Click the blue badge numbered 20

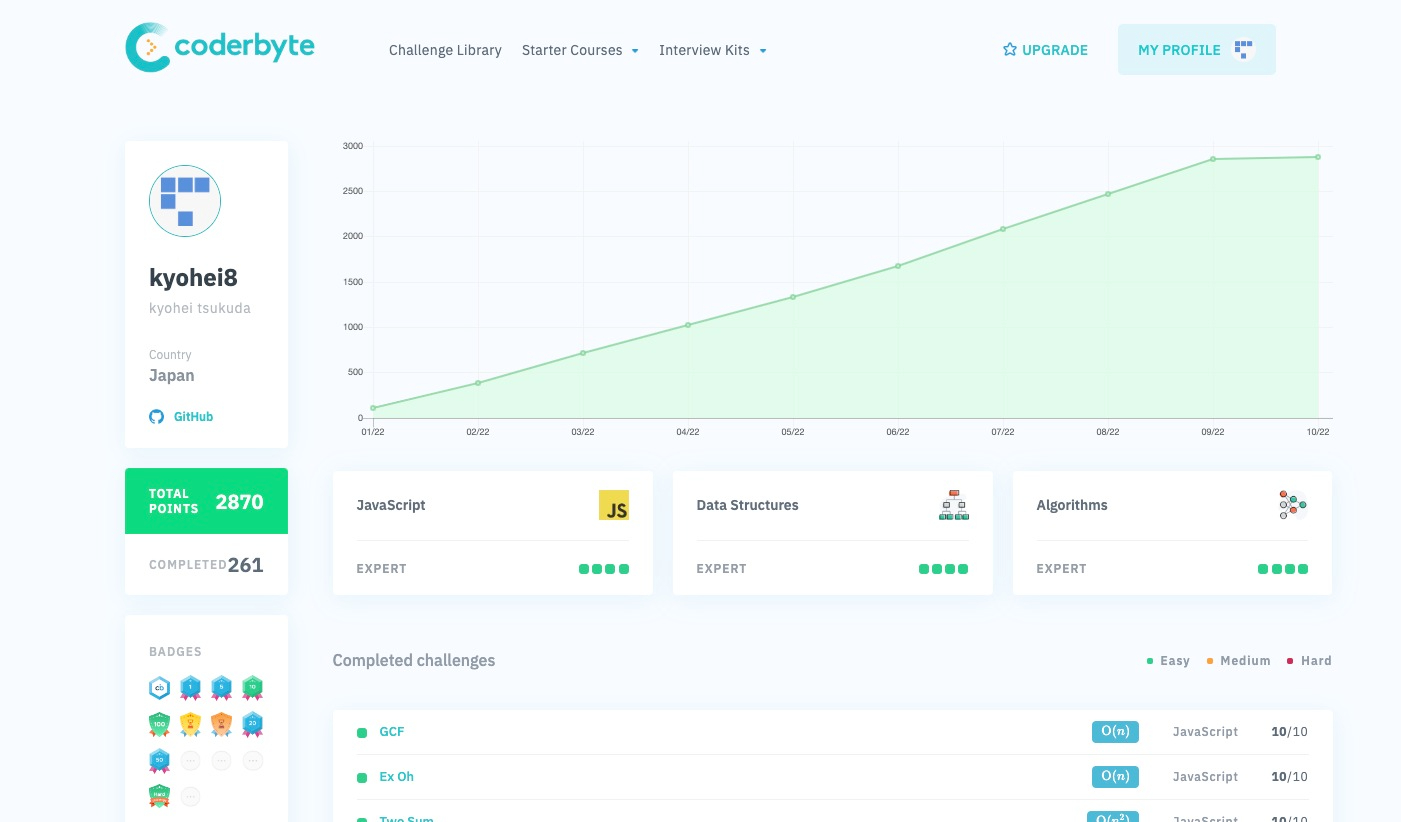pyautogui.click(x=253, y=724)
